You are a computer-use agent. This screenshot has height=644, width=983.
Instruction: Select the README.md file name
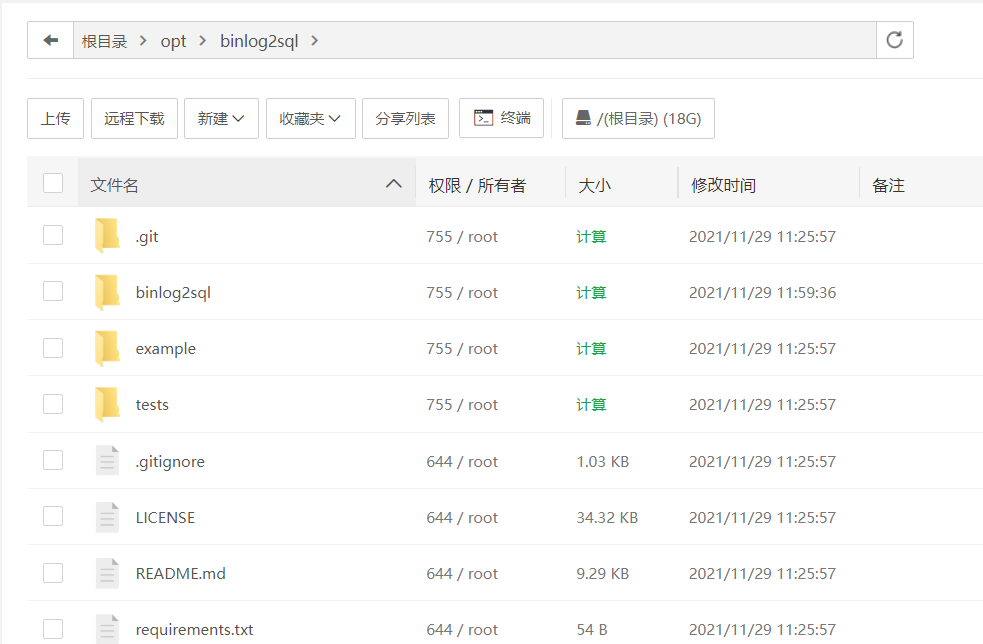tap(181, 574)
